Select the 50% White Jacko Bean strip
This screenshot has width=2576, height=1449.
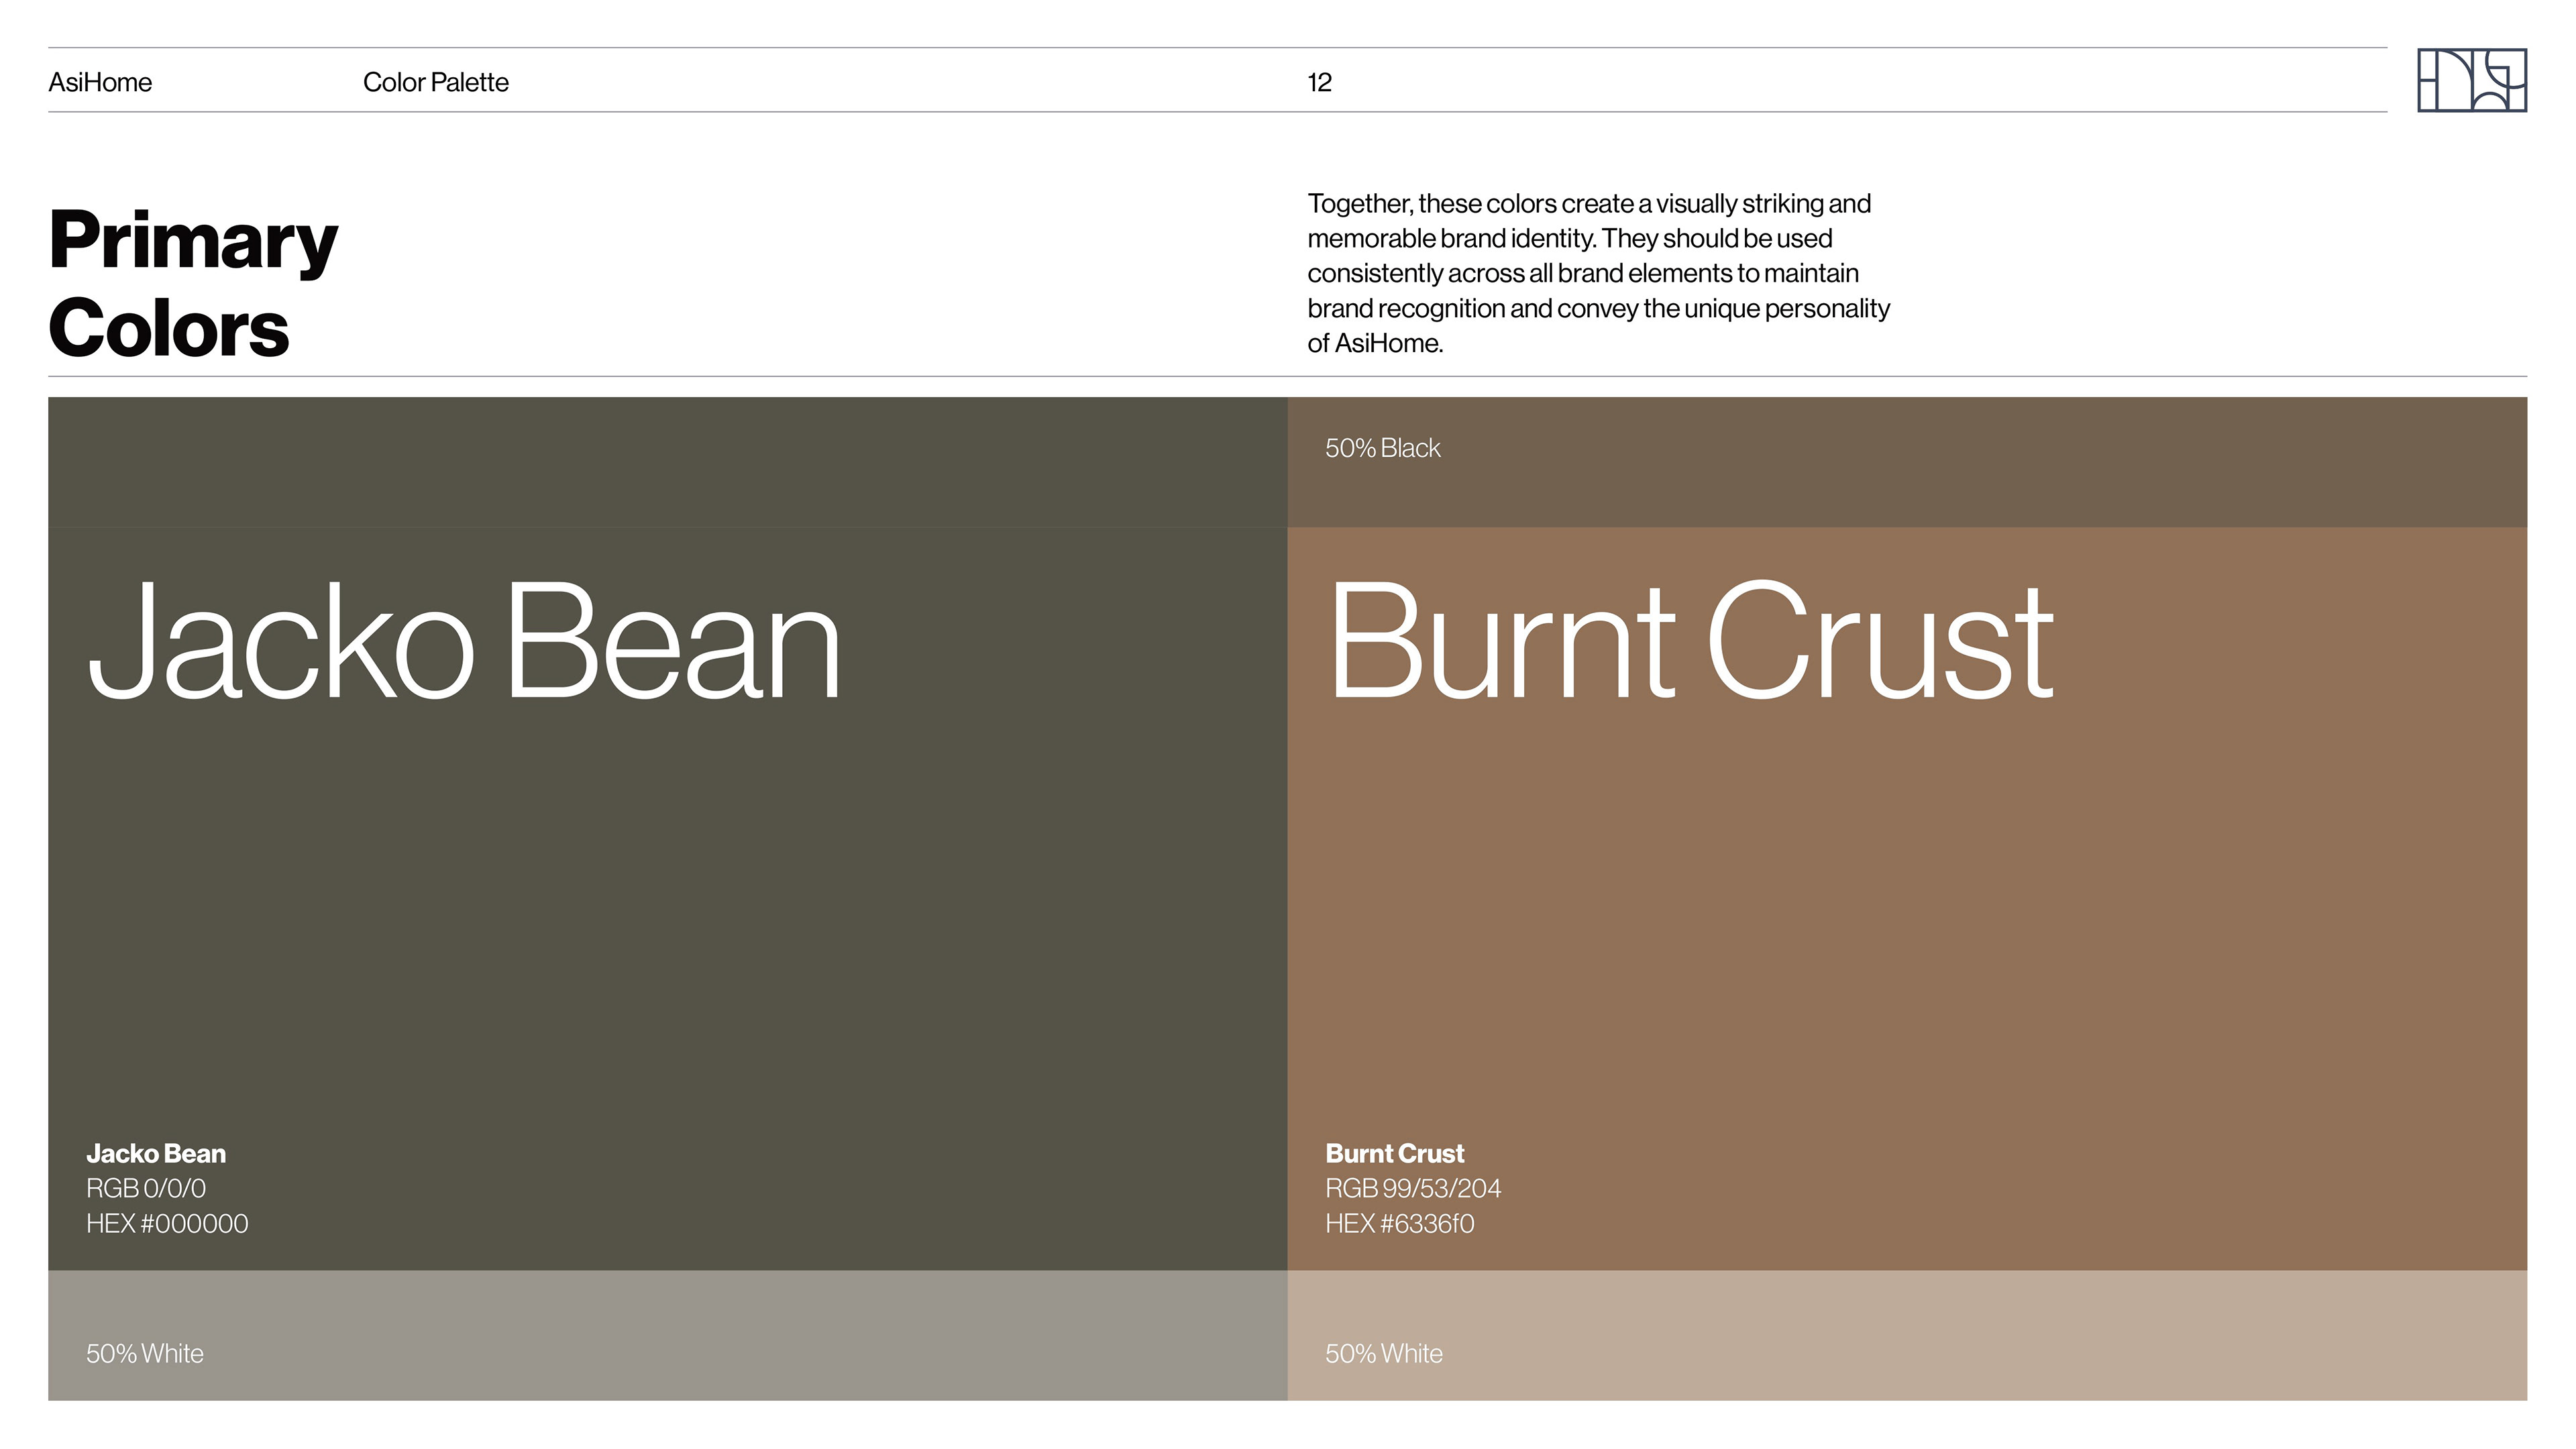667,1335
